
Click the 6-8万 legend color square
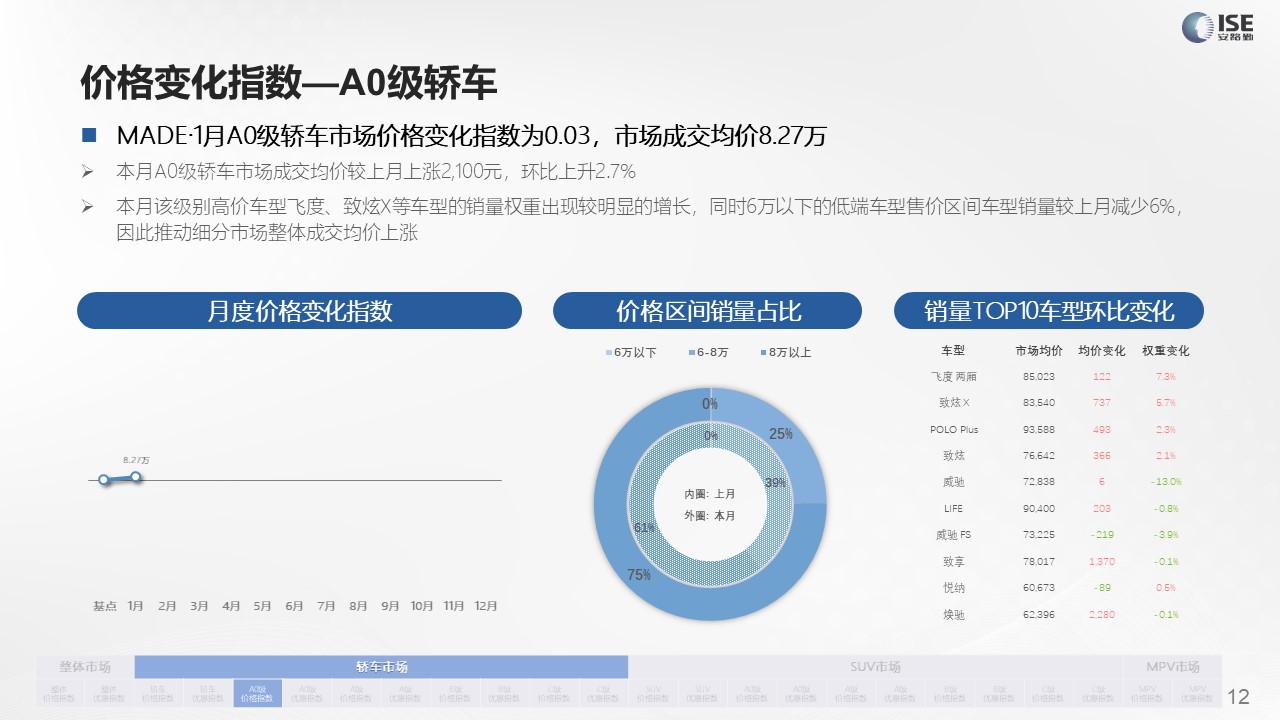[x=691, y=353]
